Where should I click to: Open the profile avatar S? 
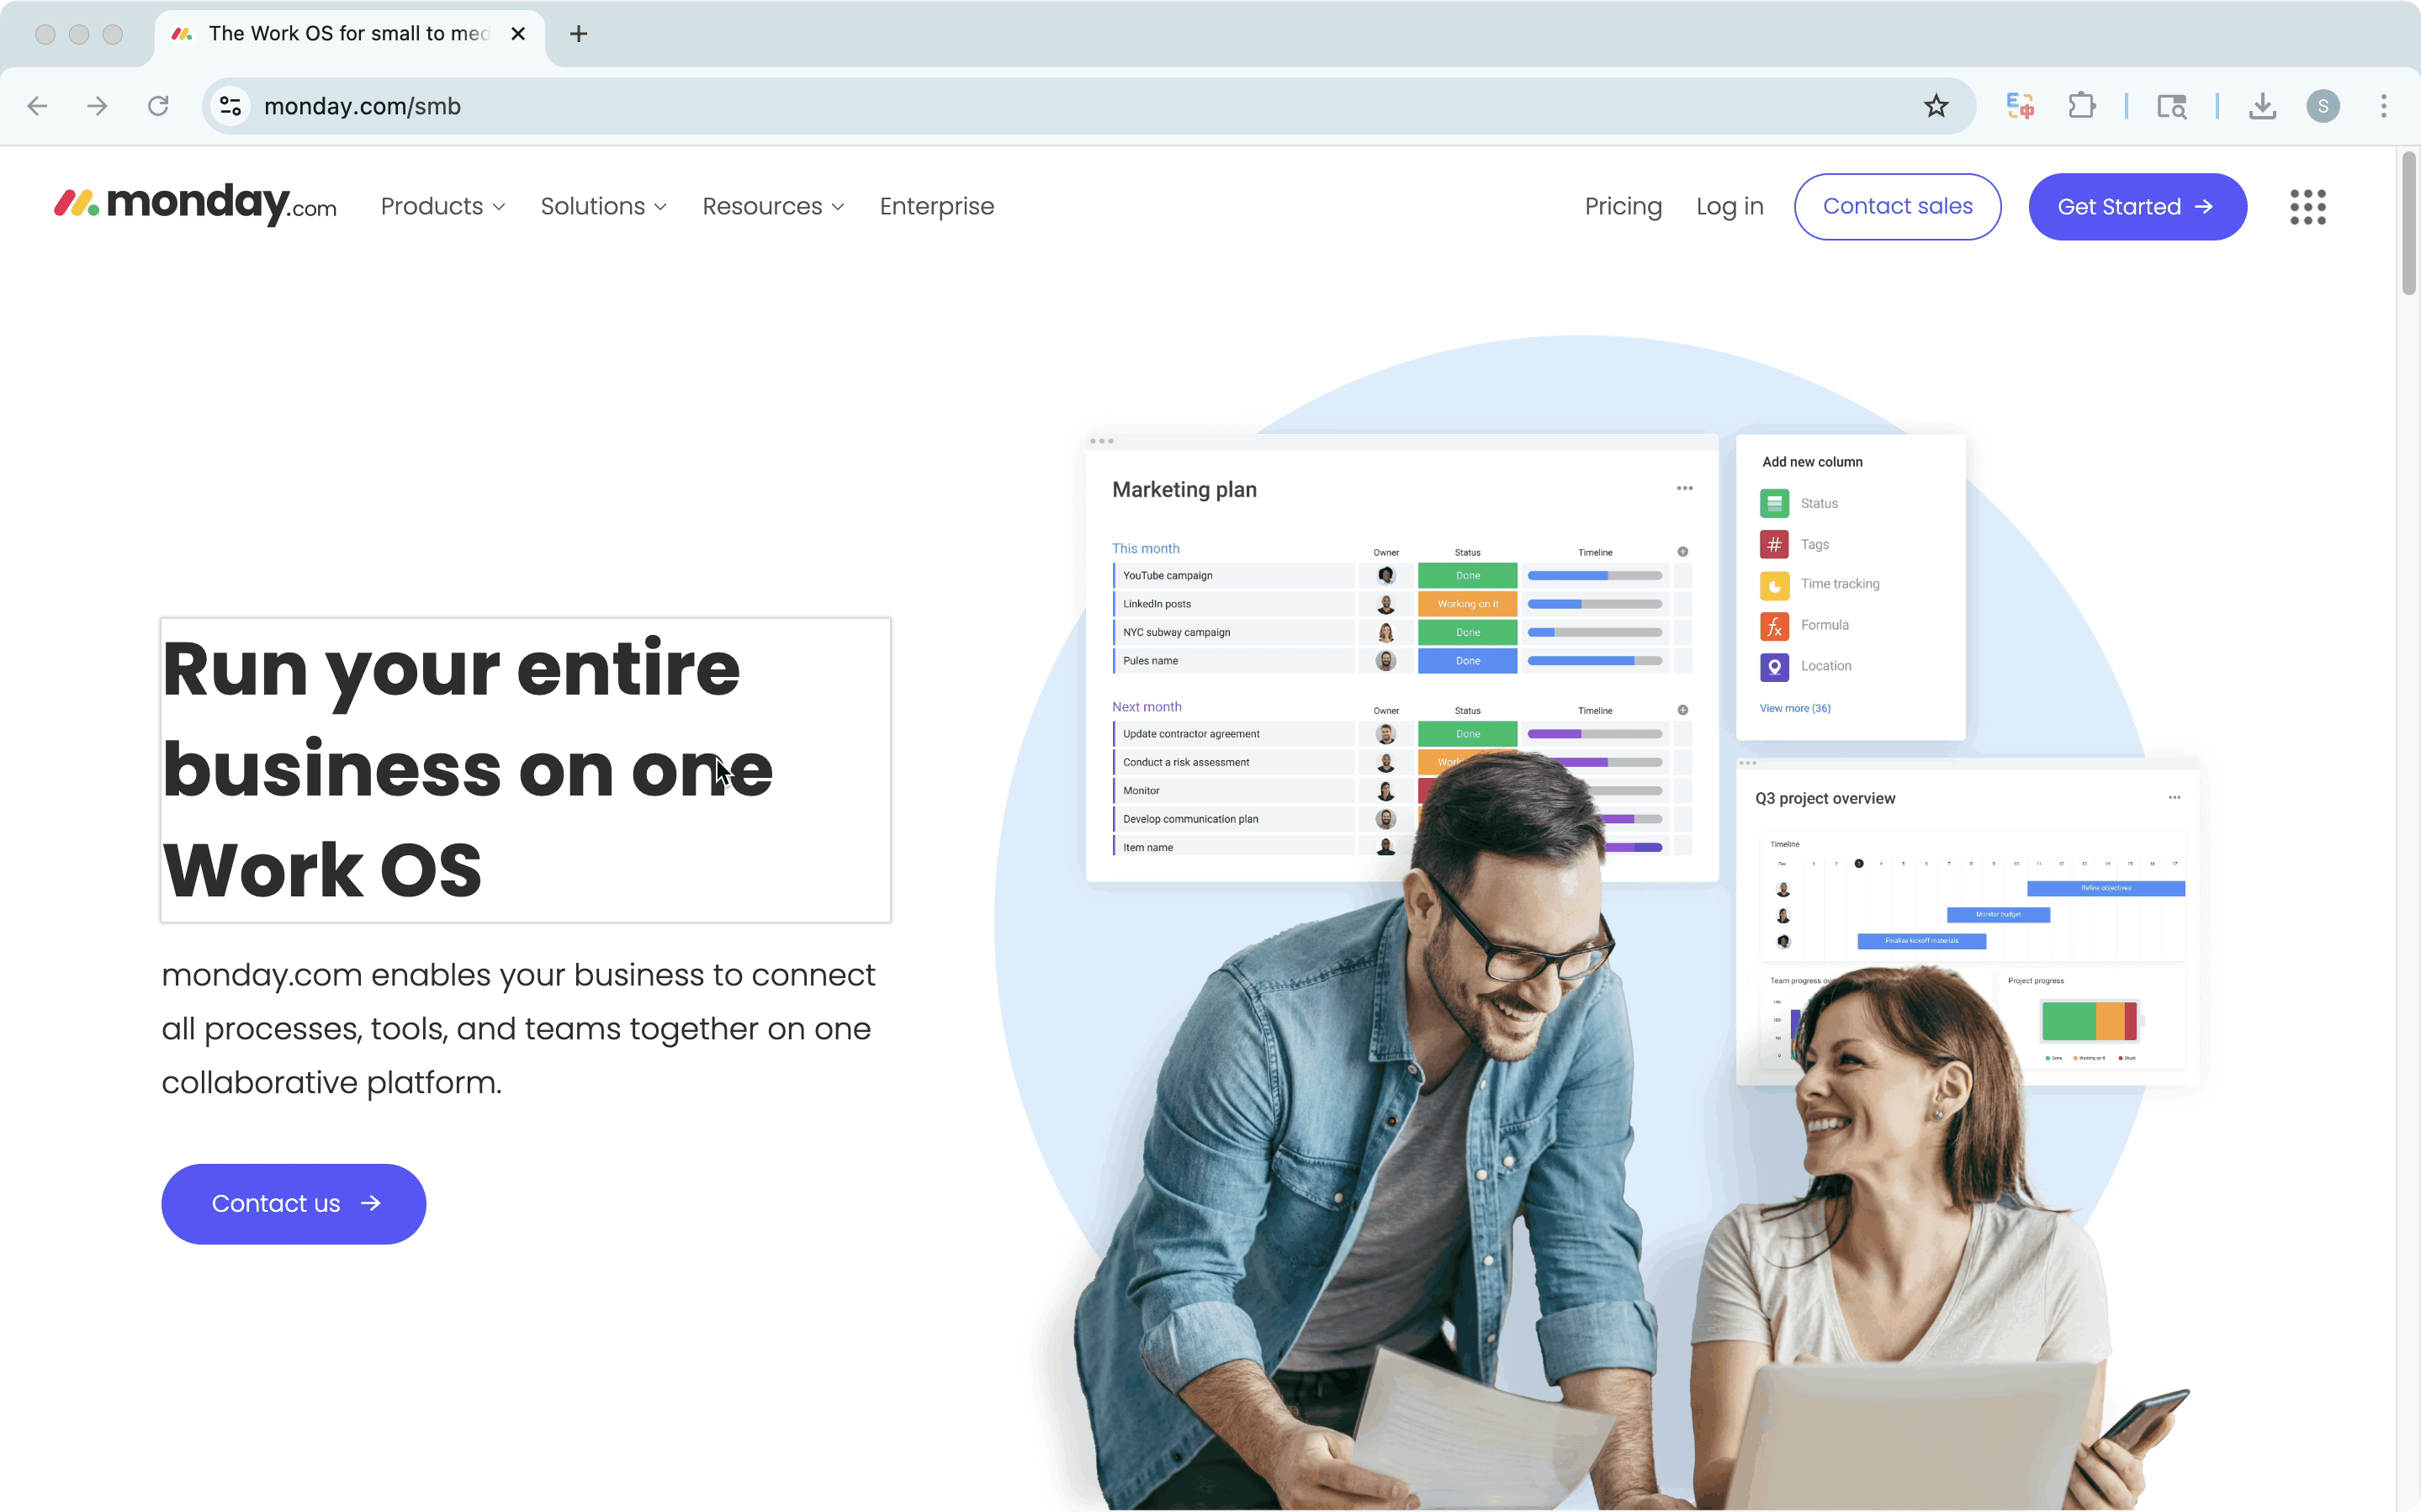pyautogui.click(x=2323, y=106)
